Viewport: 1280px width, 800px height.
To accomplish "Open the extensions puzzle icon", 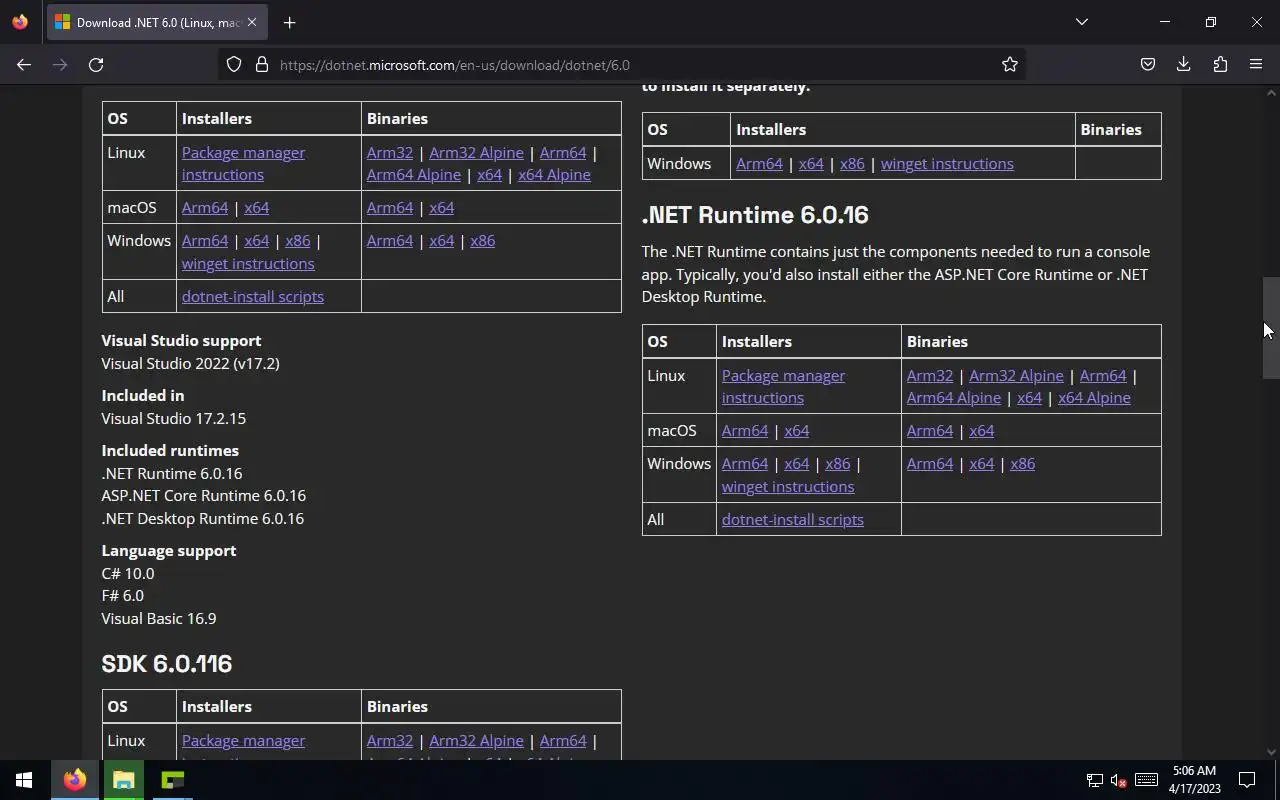I will 1220,64.
